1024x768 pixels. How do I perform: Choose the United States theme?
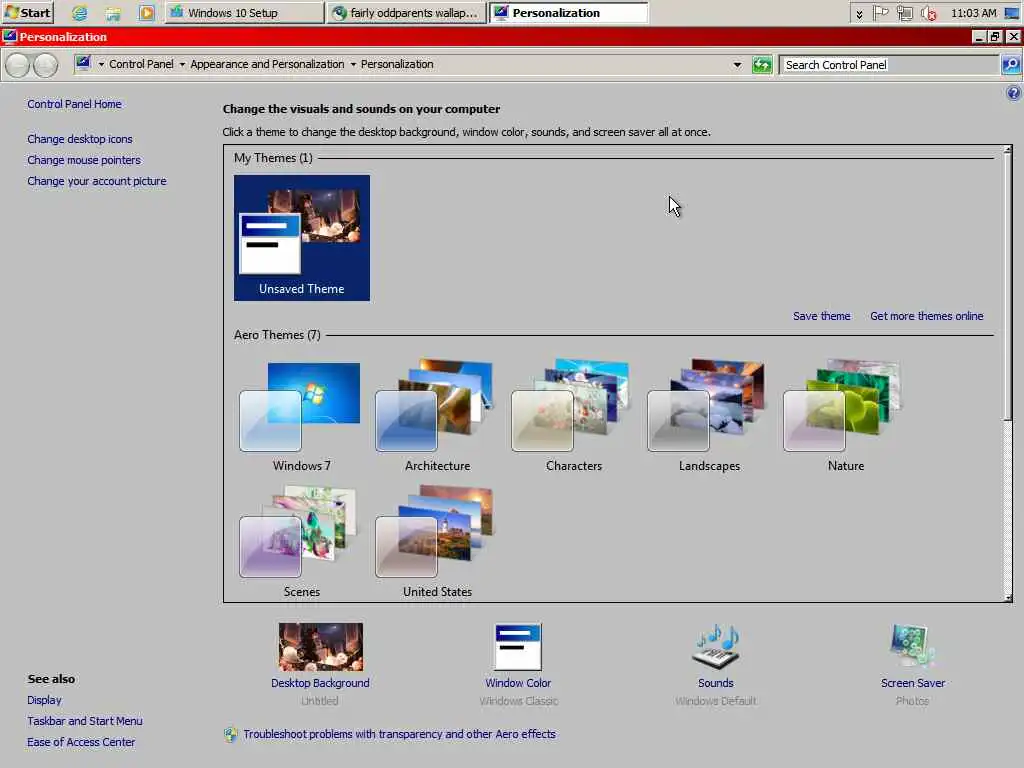pos(437,542)
